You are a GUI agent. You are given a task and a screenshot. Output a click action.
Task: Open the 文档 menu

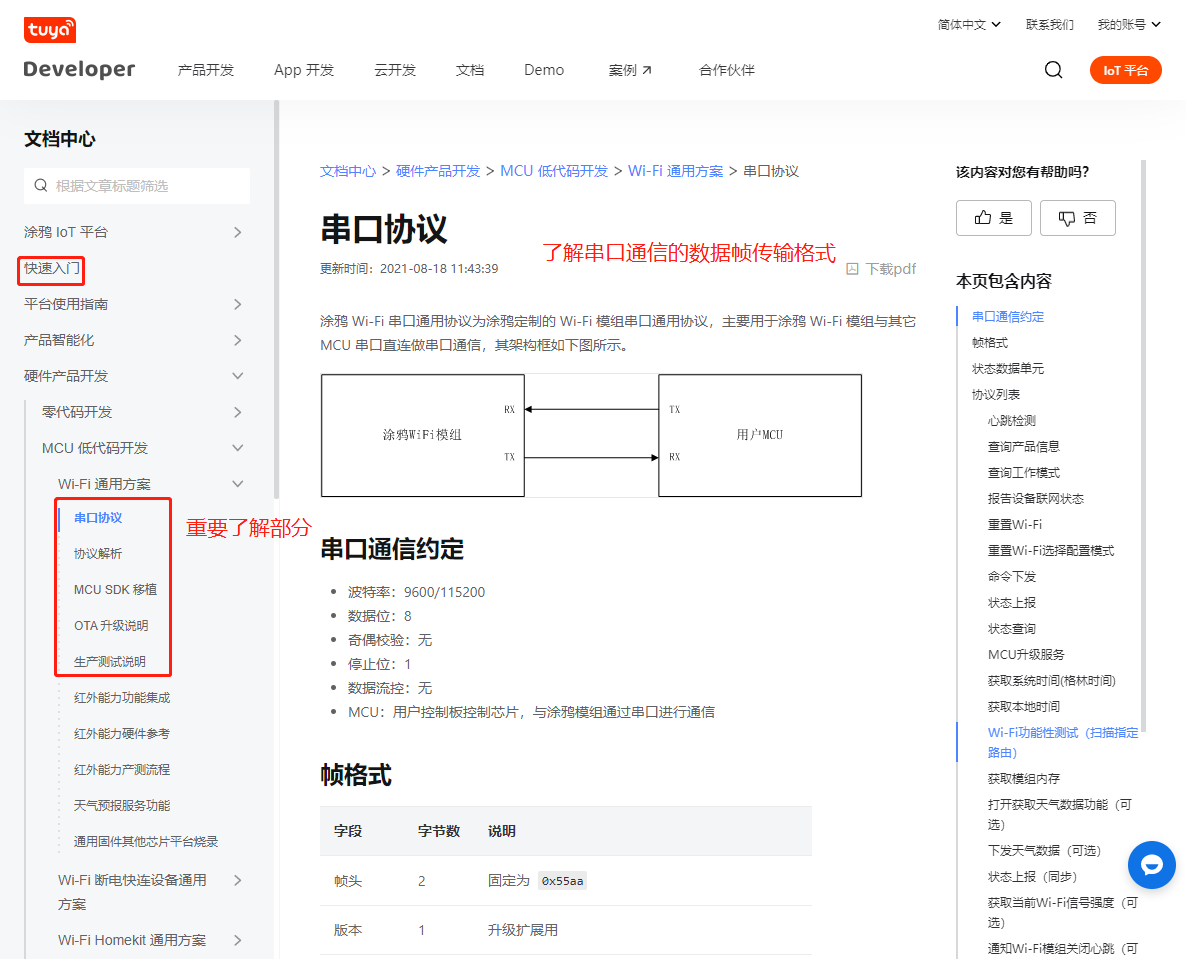[x=470, y=70]
